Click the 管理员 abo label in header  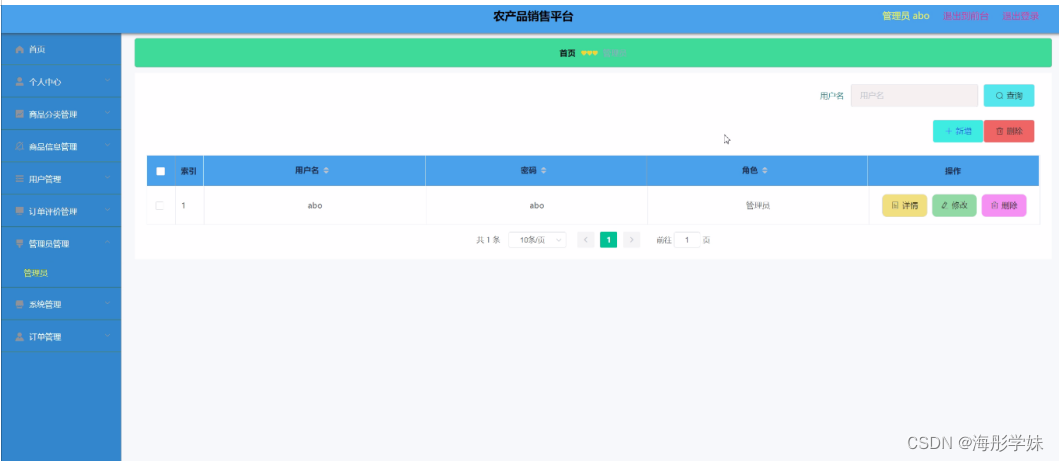(x=906, y=16)
